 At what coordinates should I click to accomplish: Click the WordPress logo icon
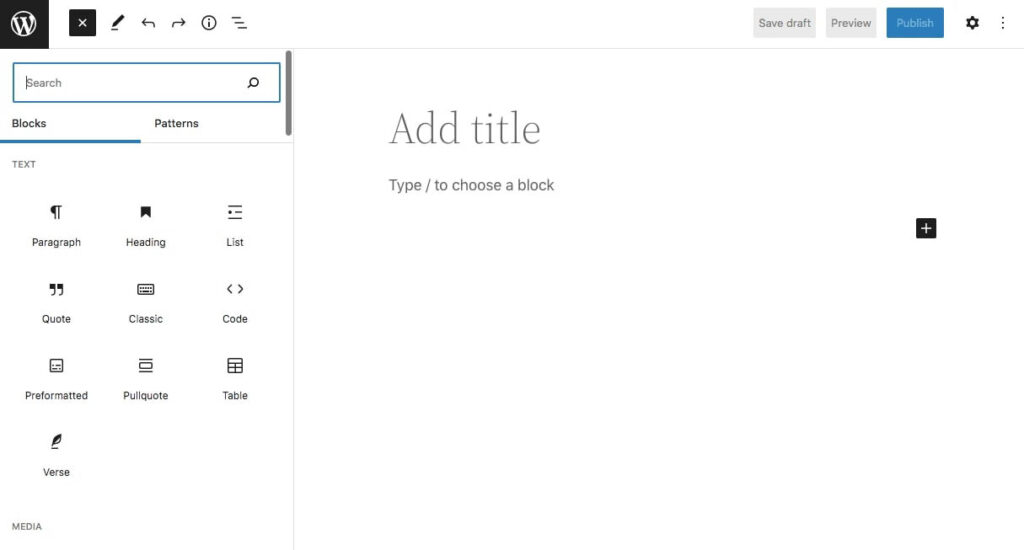point(24,24)
